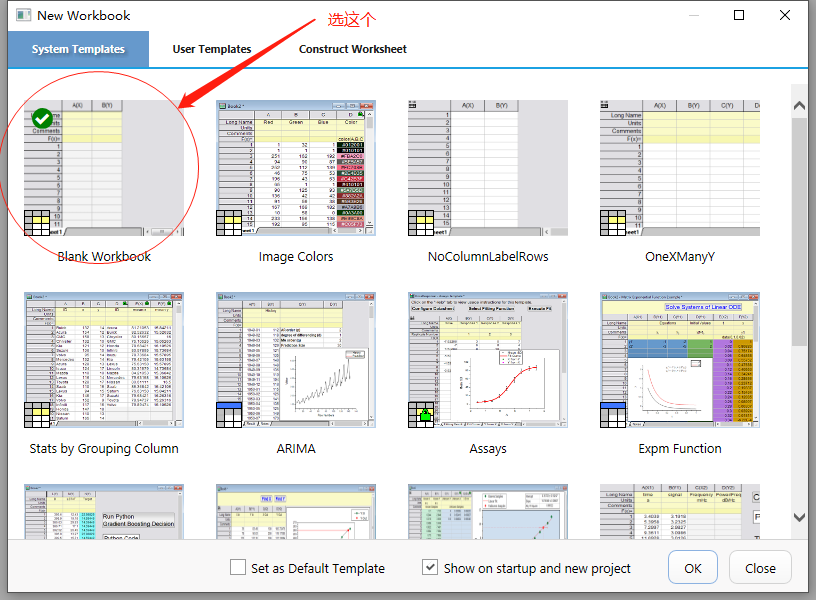Viewport: 816px width, 600px height.
Task: Select the Run Python Gradient Boosting template
Action: click(104, 511)
